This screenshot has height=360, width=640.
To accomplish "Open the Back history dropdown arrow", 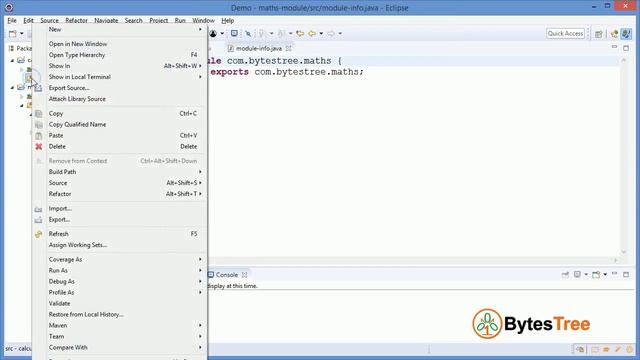I will point(321,33).
